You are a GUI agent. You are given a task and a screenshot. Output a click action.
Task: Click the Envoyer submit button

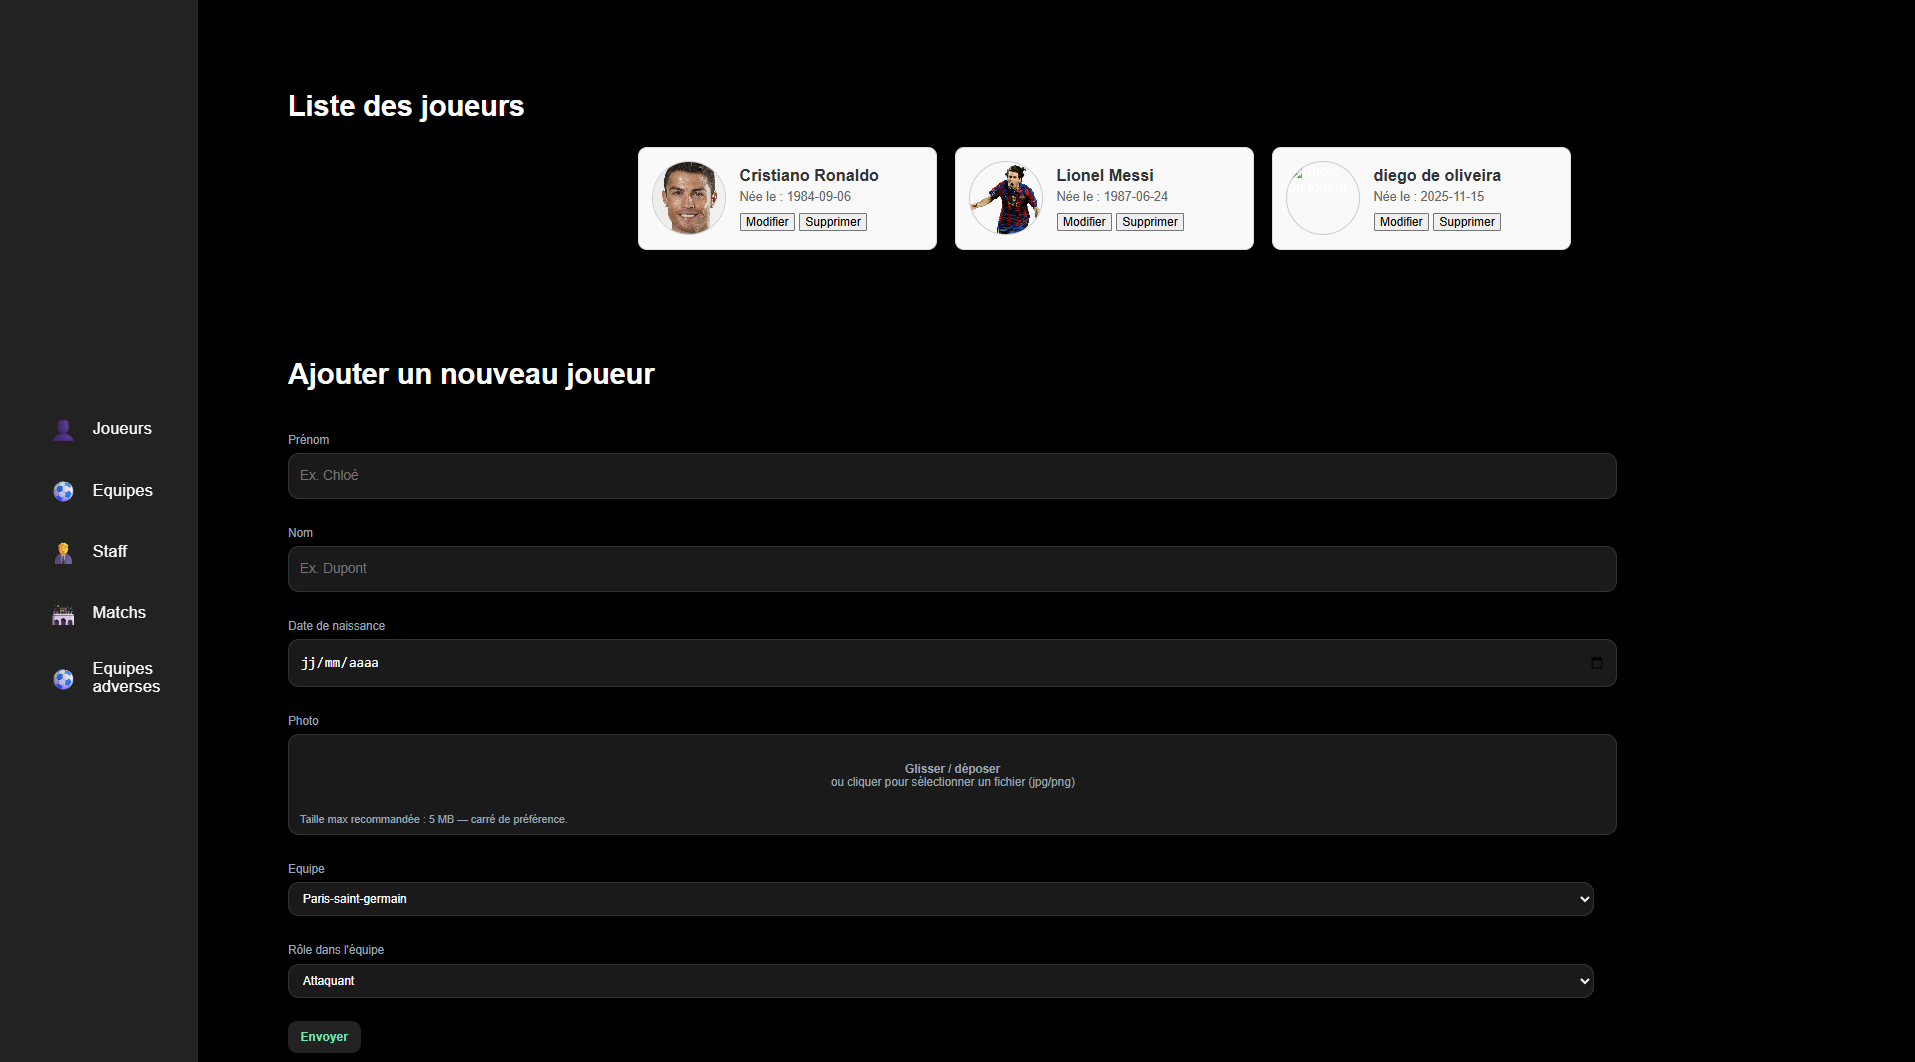pyautogui.click(x=324, y=1037)
